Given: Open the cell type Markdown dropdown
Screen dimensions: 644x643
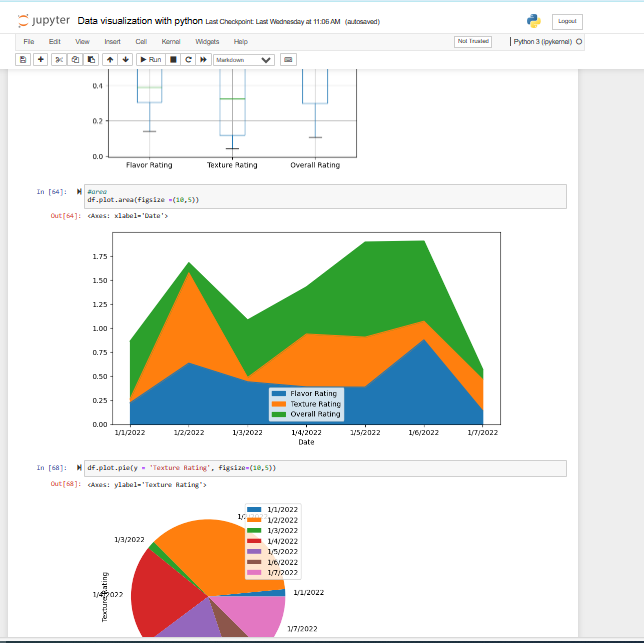Looking at the screenshot, I should 244,60.
